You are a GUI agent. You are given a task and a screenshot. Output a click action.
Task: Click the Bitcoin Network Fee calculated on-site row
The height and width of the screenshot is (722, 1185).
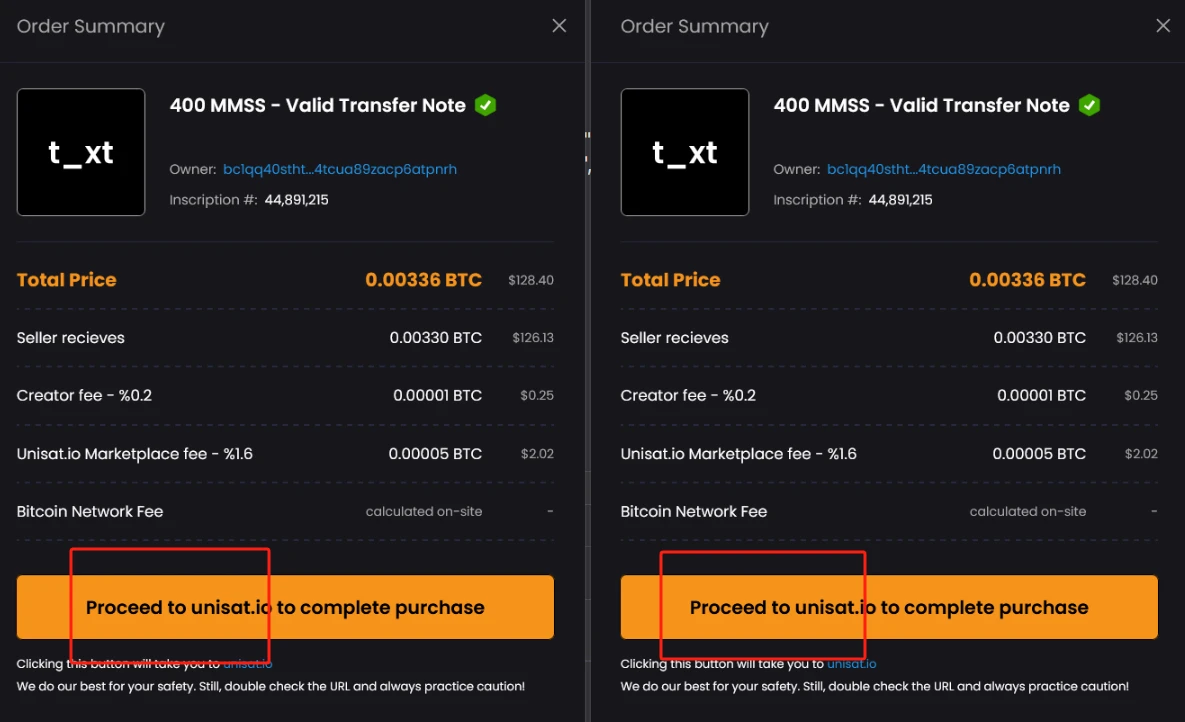285,511
